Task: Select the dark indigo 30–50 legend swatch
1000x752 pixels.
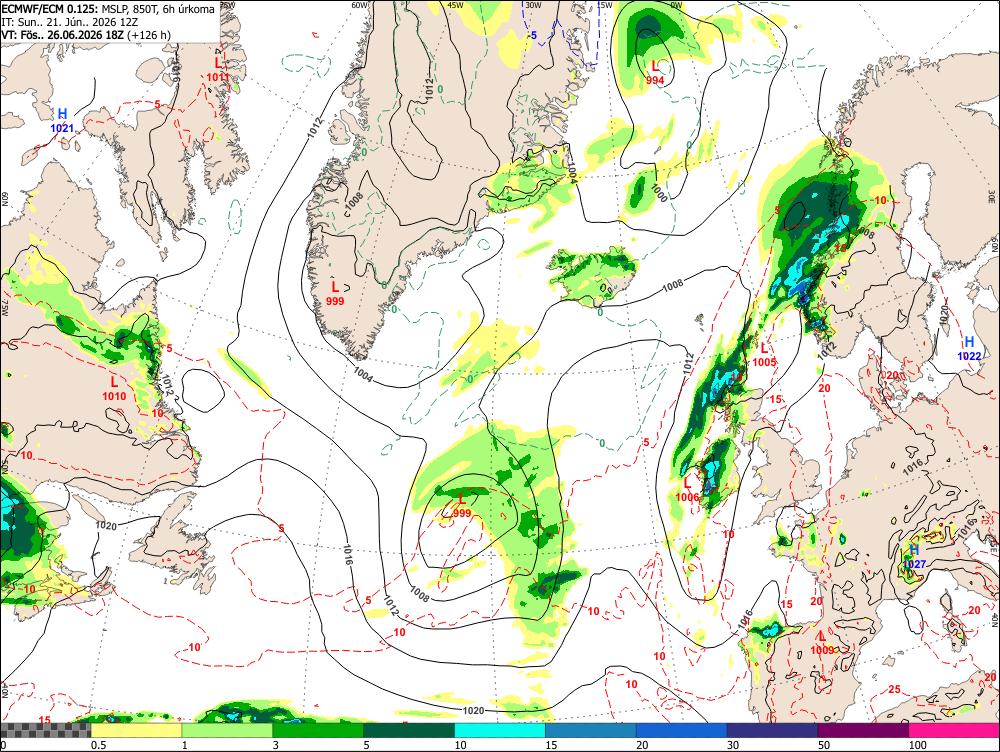Action: (x=772, y=730)
